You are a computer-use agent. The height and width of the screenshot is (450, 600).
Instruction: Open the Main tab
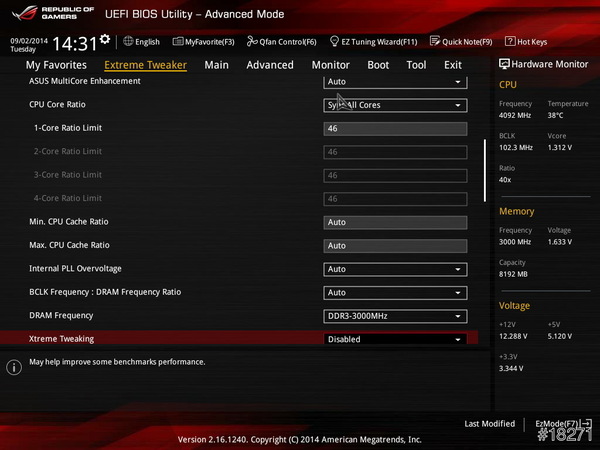tap(217, 65)
